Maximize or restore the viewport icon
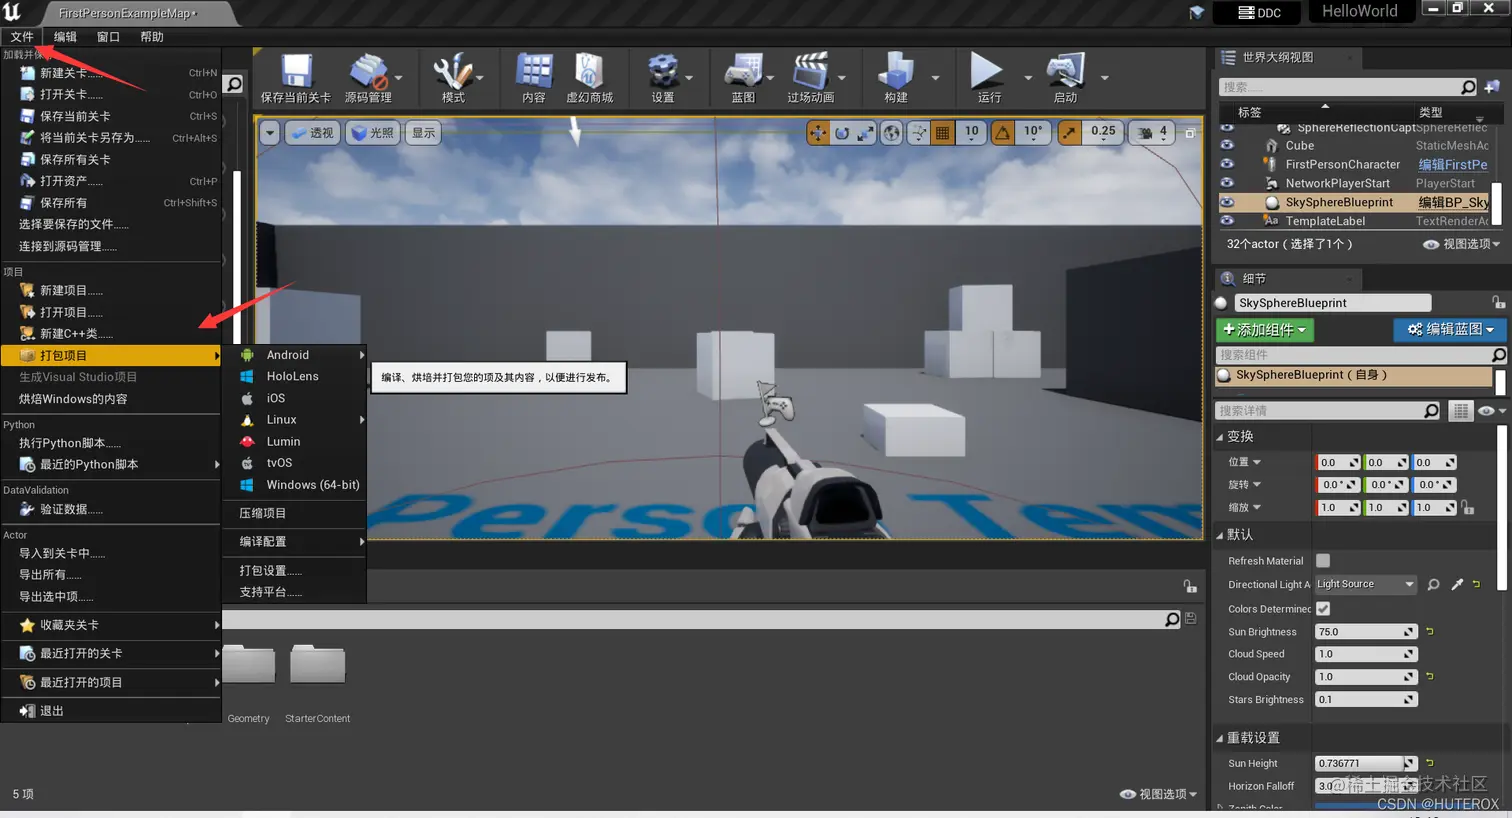Screen dimensions: 1512x818 1190,133
